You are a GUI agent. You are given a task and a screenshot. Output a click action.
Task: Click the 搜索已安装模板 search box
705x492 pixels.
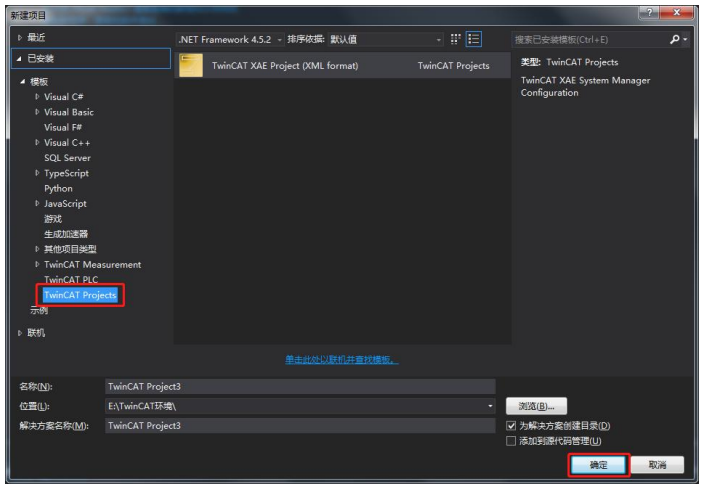click(x=589, y=40)
